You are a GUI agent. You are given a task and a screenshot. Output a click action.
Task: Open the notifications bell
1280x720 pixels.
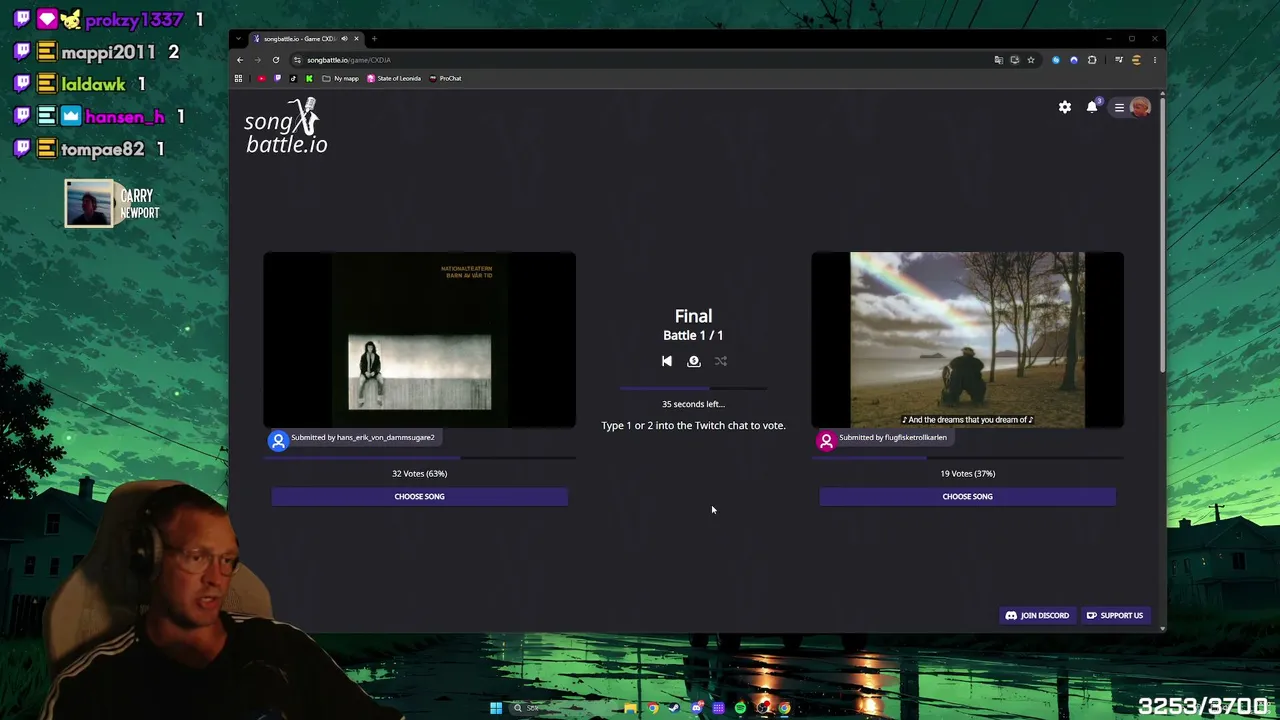[1092, 107]
